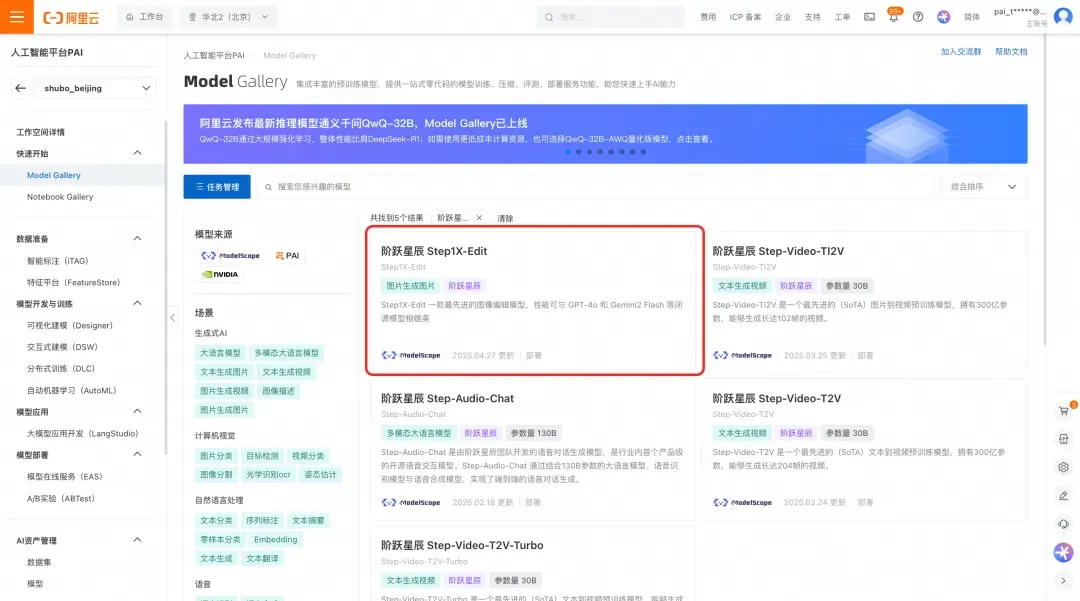Click the cloud shell terminal icon
Viewport: 1080px width, 601px height.
pyautogui.click(x=869, y=17)
